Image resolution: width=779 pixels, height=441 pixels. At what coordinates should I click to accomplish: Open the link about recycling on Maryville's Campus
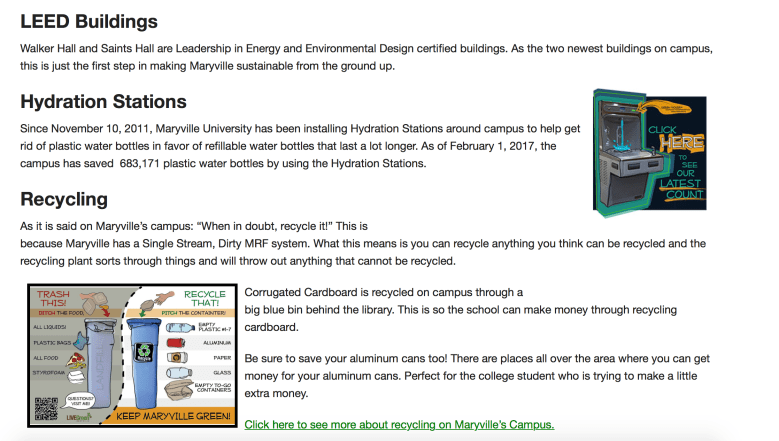(399, 425)
